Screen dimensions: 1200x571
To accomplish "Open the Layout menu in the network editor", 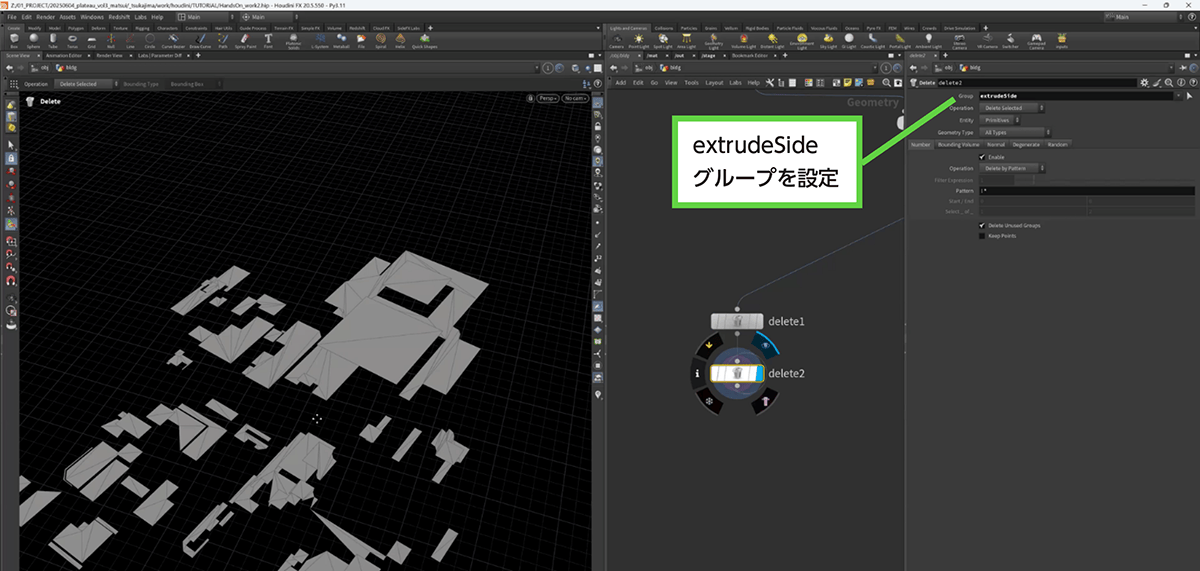I will (714, 82).
